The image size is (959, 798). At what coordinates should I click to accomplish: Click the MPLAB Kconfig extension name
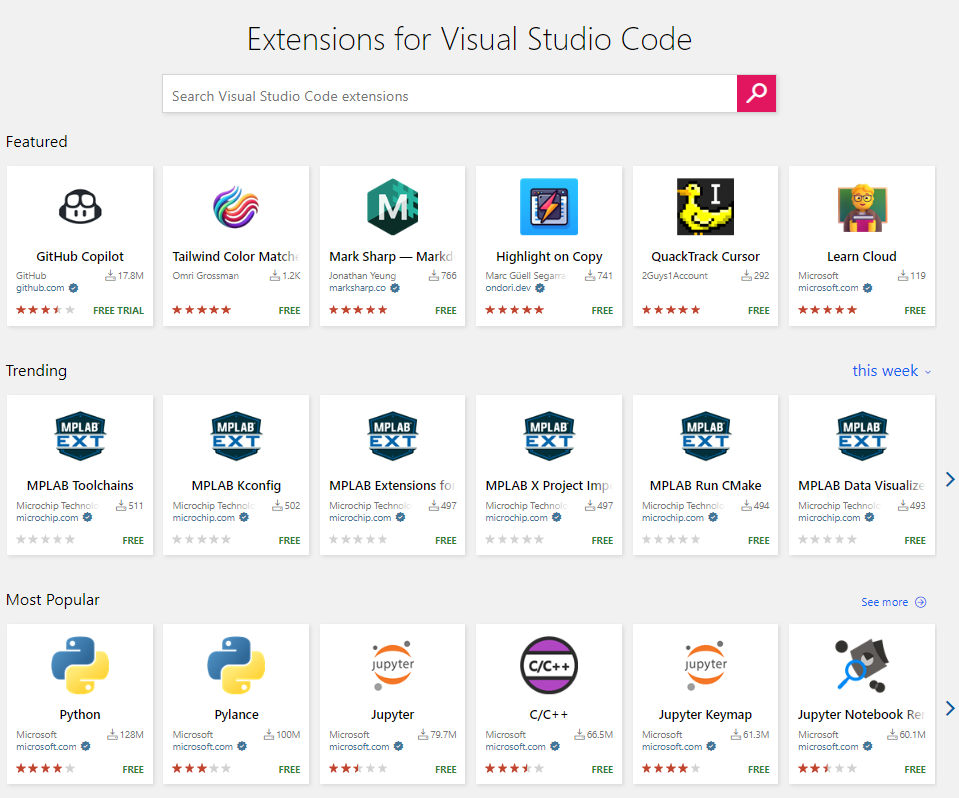click(x=236, y=486)
